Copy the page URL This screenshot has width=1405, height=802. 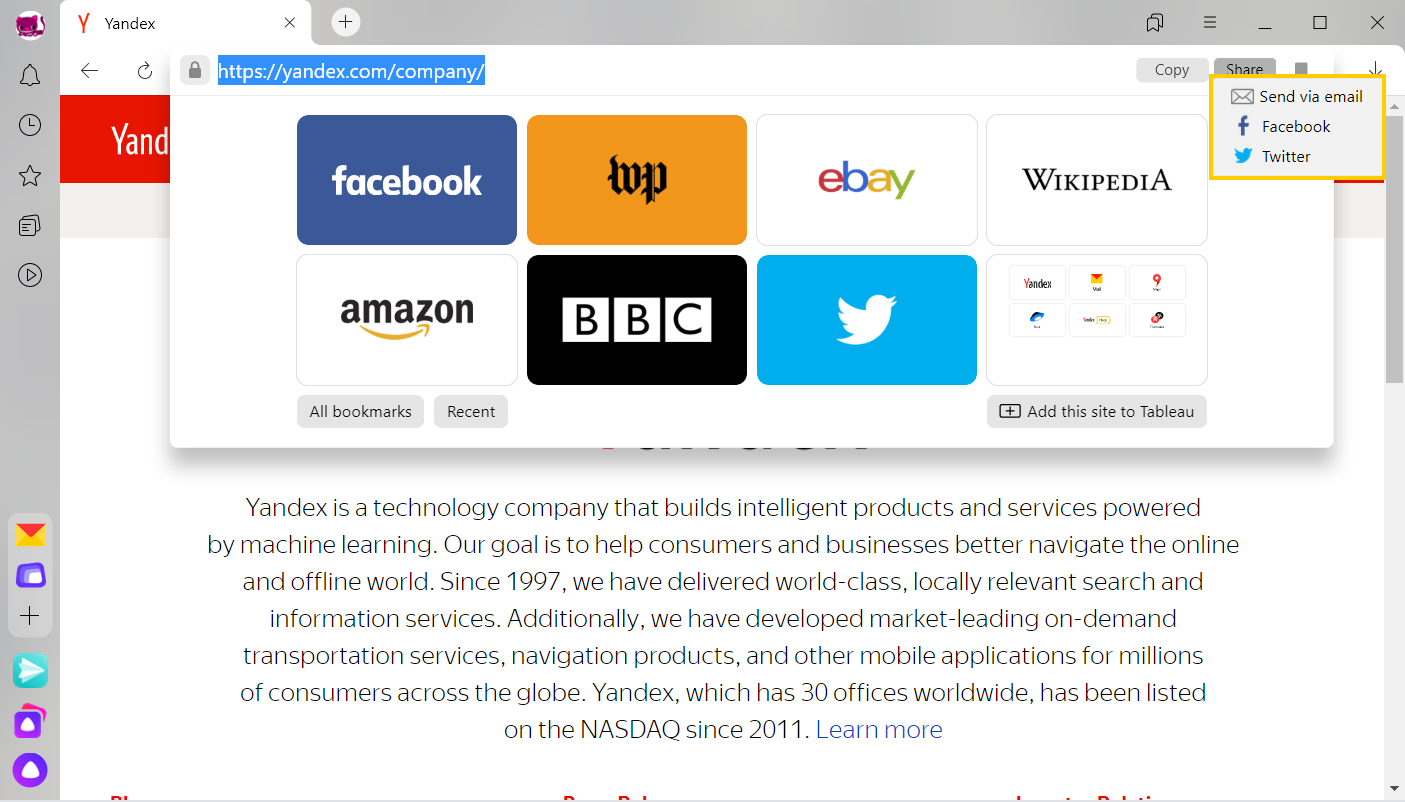(x=1172, y=70)
